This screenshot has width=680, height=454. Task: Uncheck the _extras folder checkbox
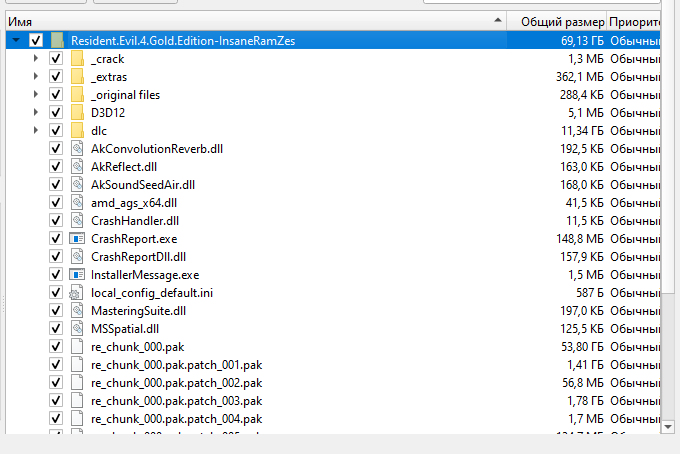click(x=56, y=77)
